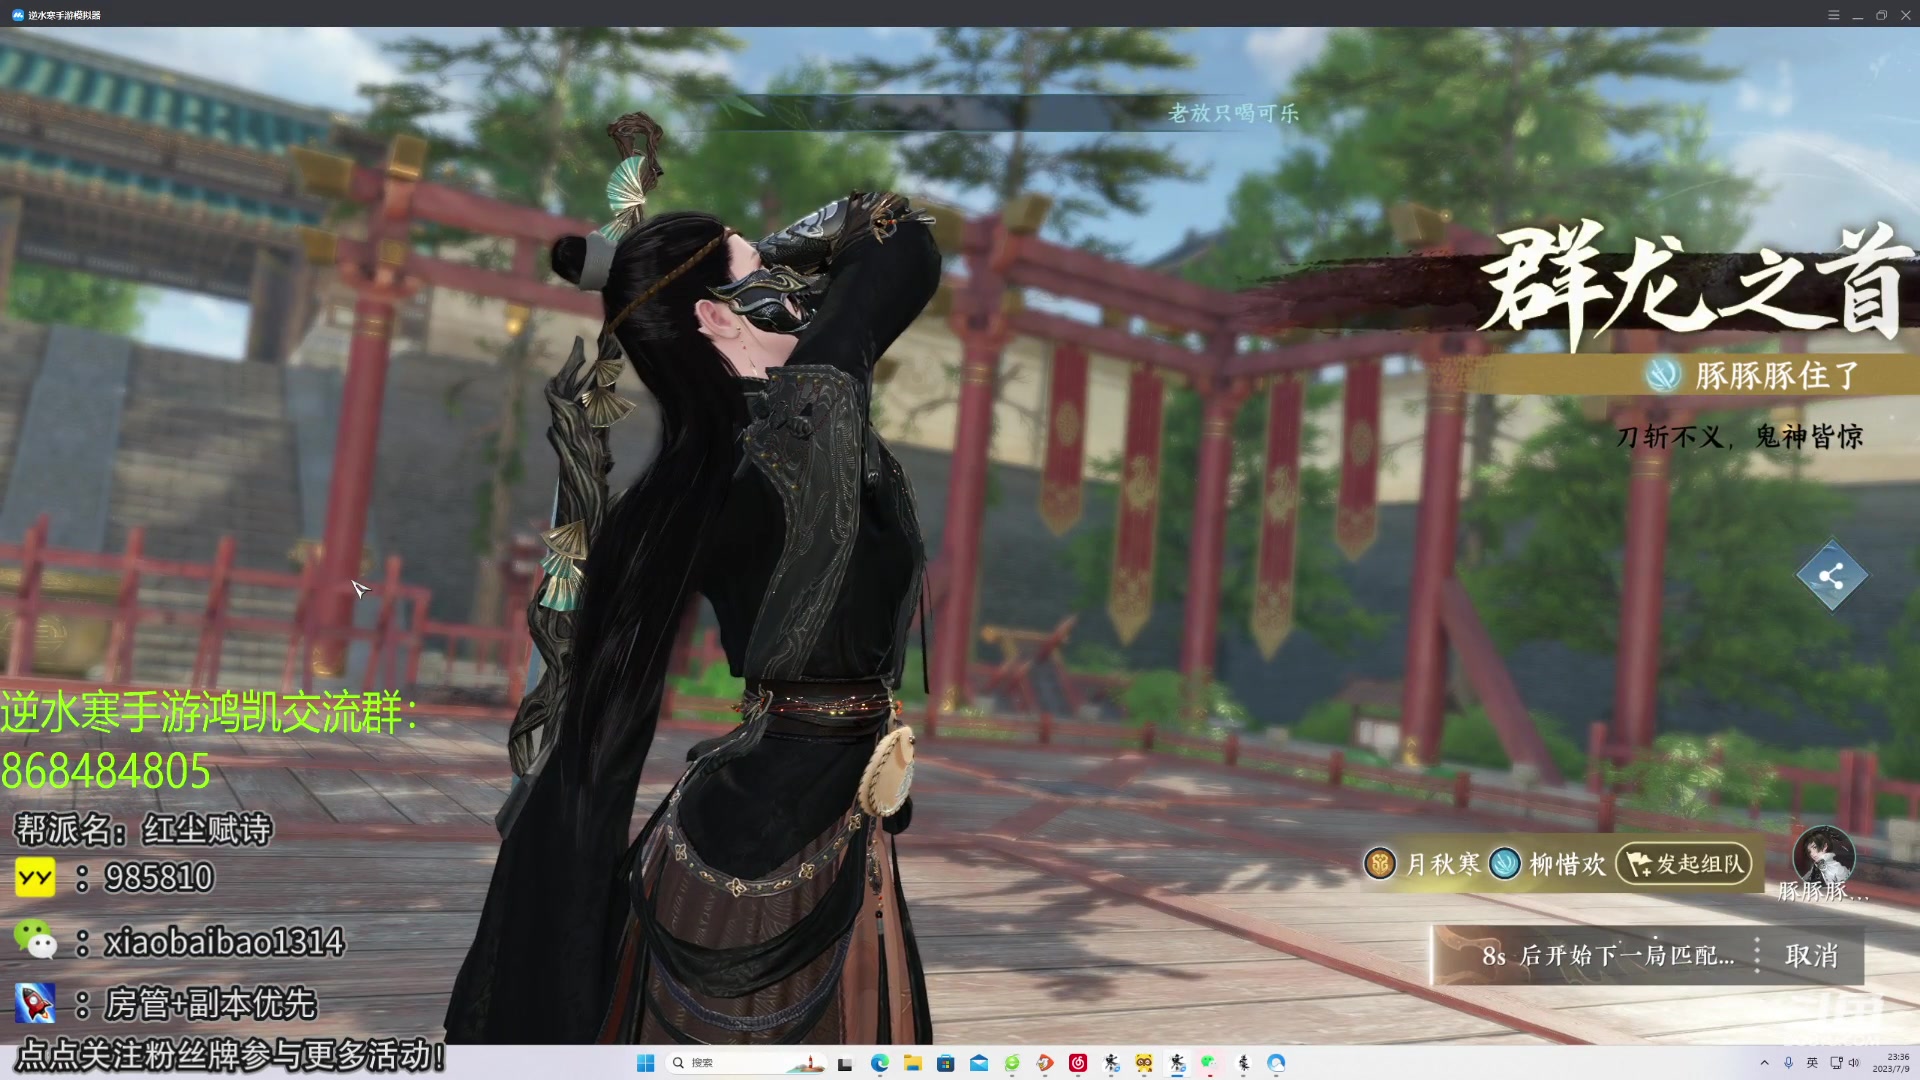Click the microphone tray icon
This screenshot has height=1080, width=1920.
point(1788,1063)
